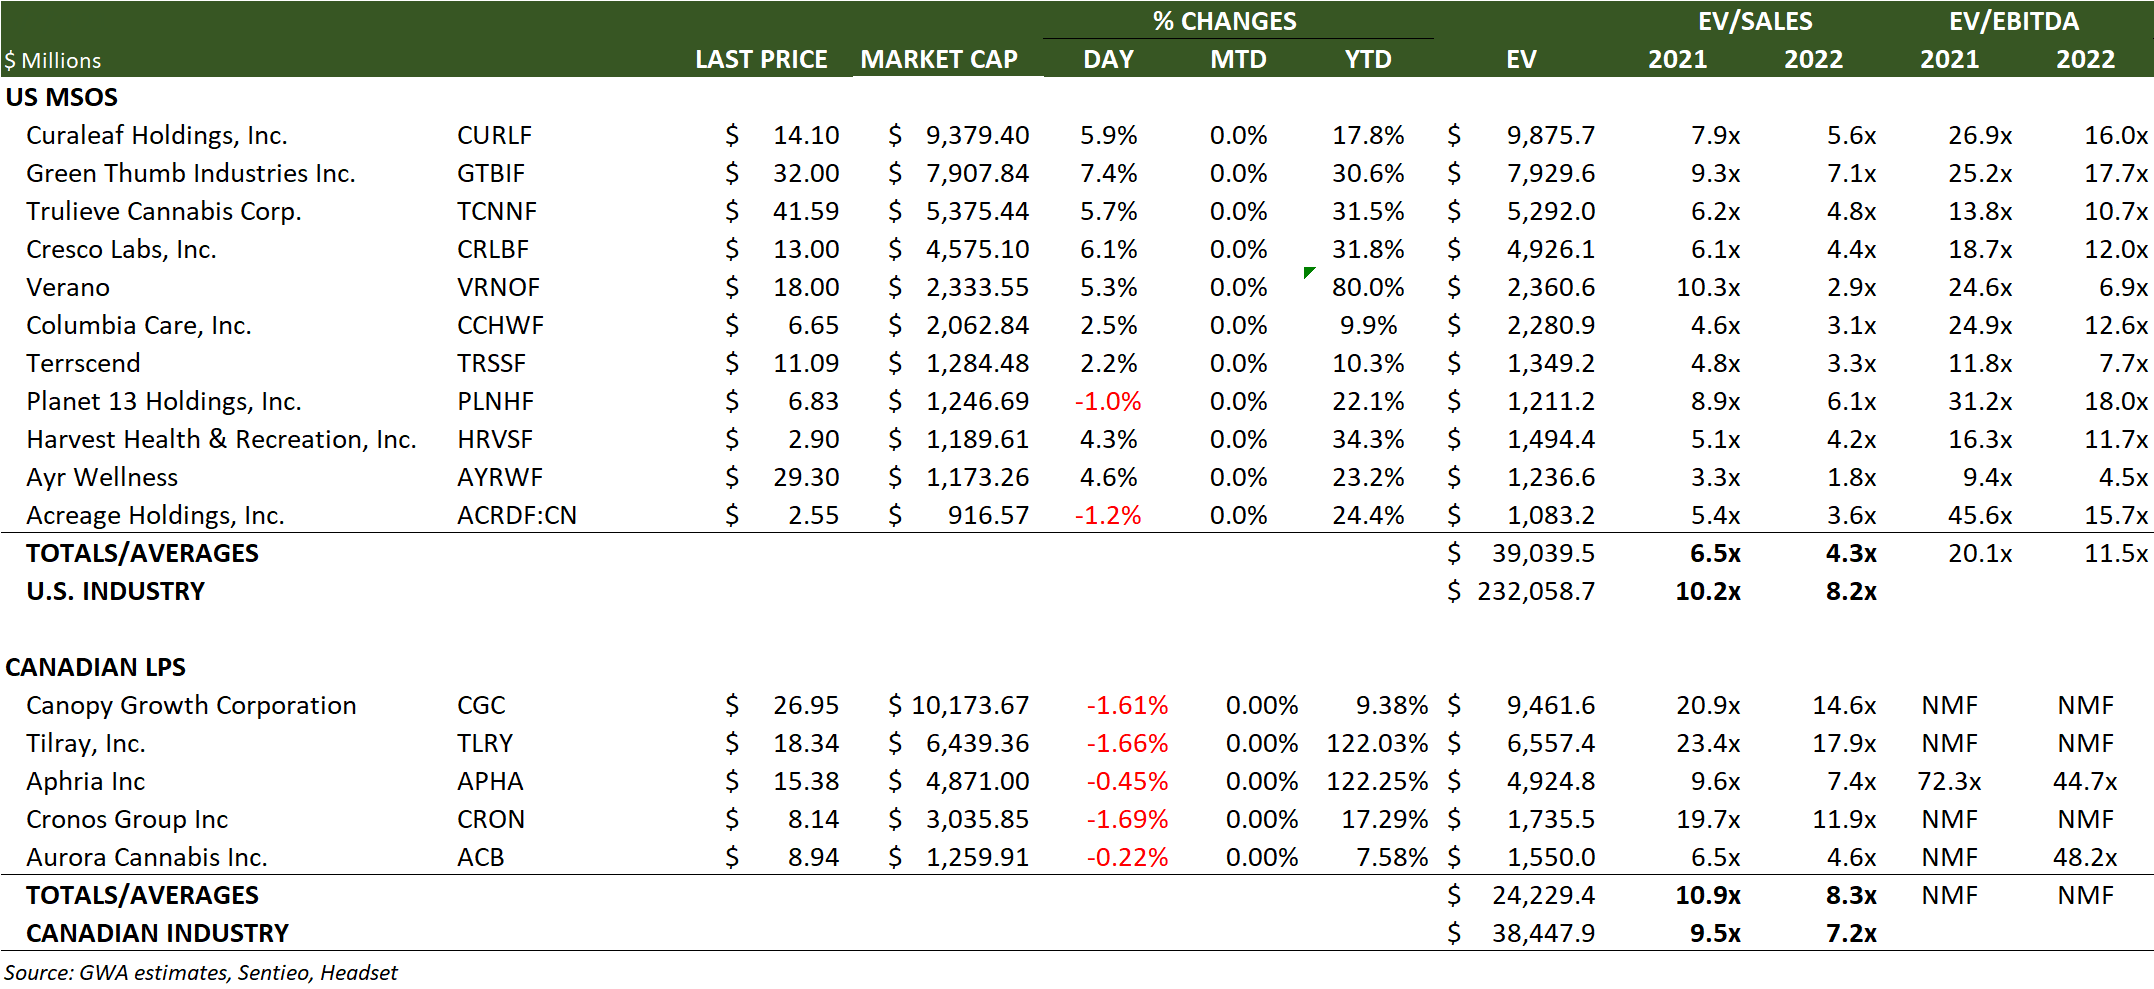Click Cresco Labs ticker CRLBF

tap(493, 249)
